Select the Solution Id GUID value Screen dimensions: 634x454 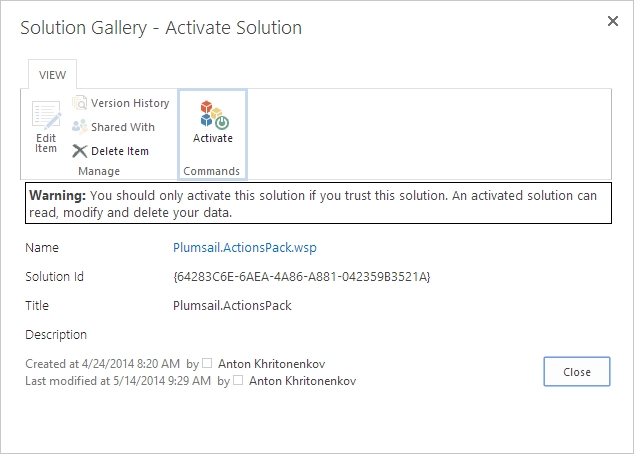pyautogui.click(x=302, y=277)
